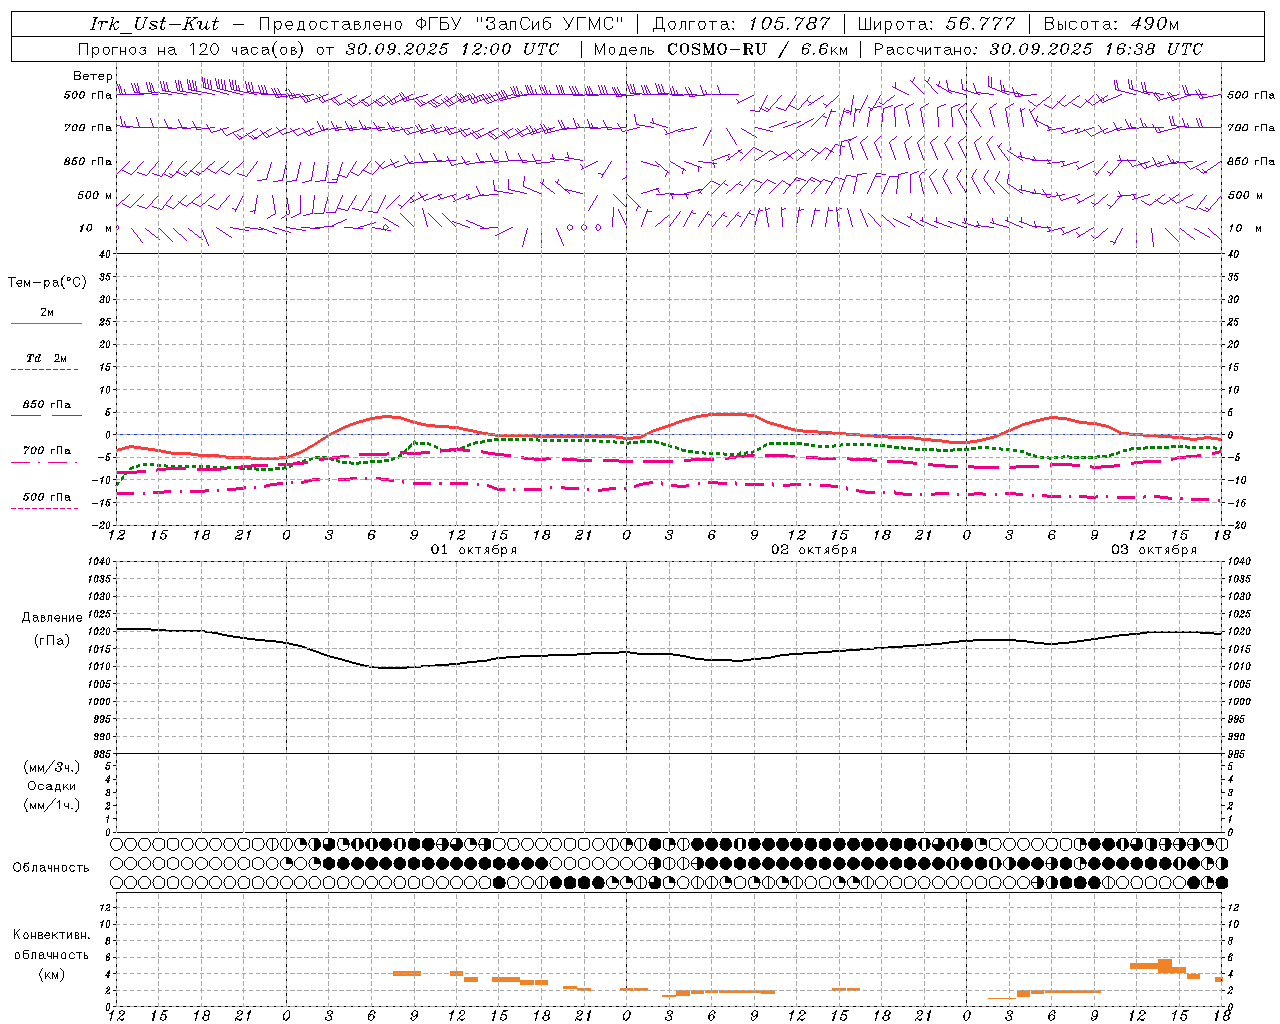Click the left 500 м wind level label
The image size is (1280, 1024).
coord(95,195)
